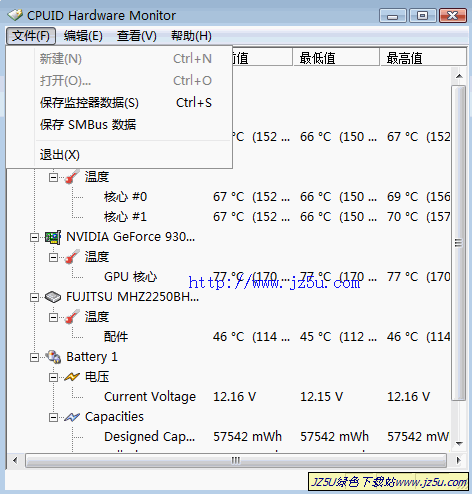Click the thermometer icon under FUJITSU drive
This screenshot has width=472, height=494.
click(72, 317)
